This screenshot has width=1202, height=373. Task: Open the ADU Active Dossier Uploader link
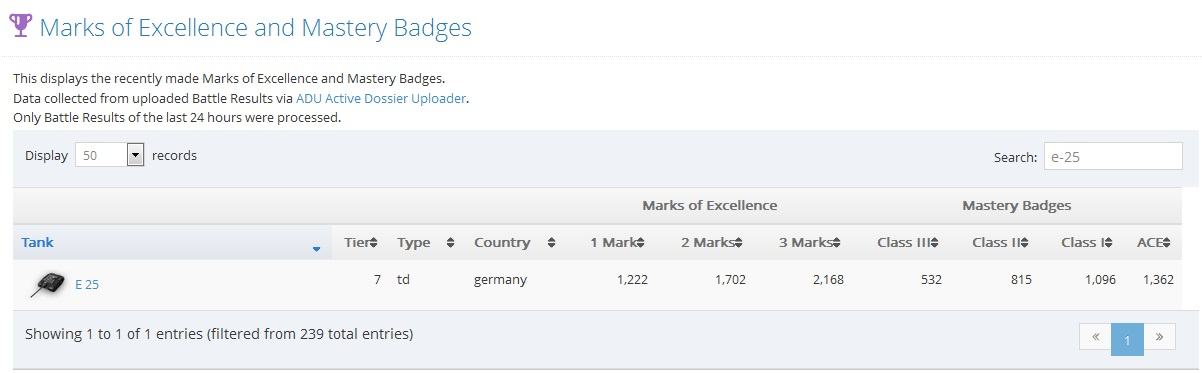pos(382,98)
